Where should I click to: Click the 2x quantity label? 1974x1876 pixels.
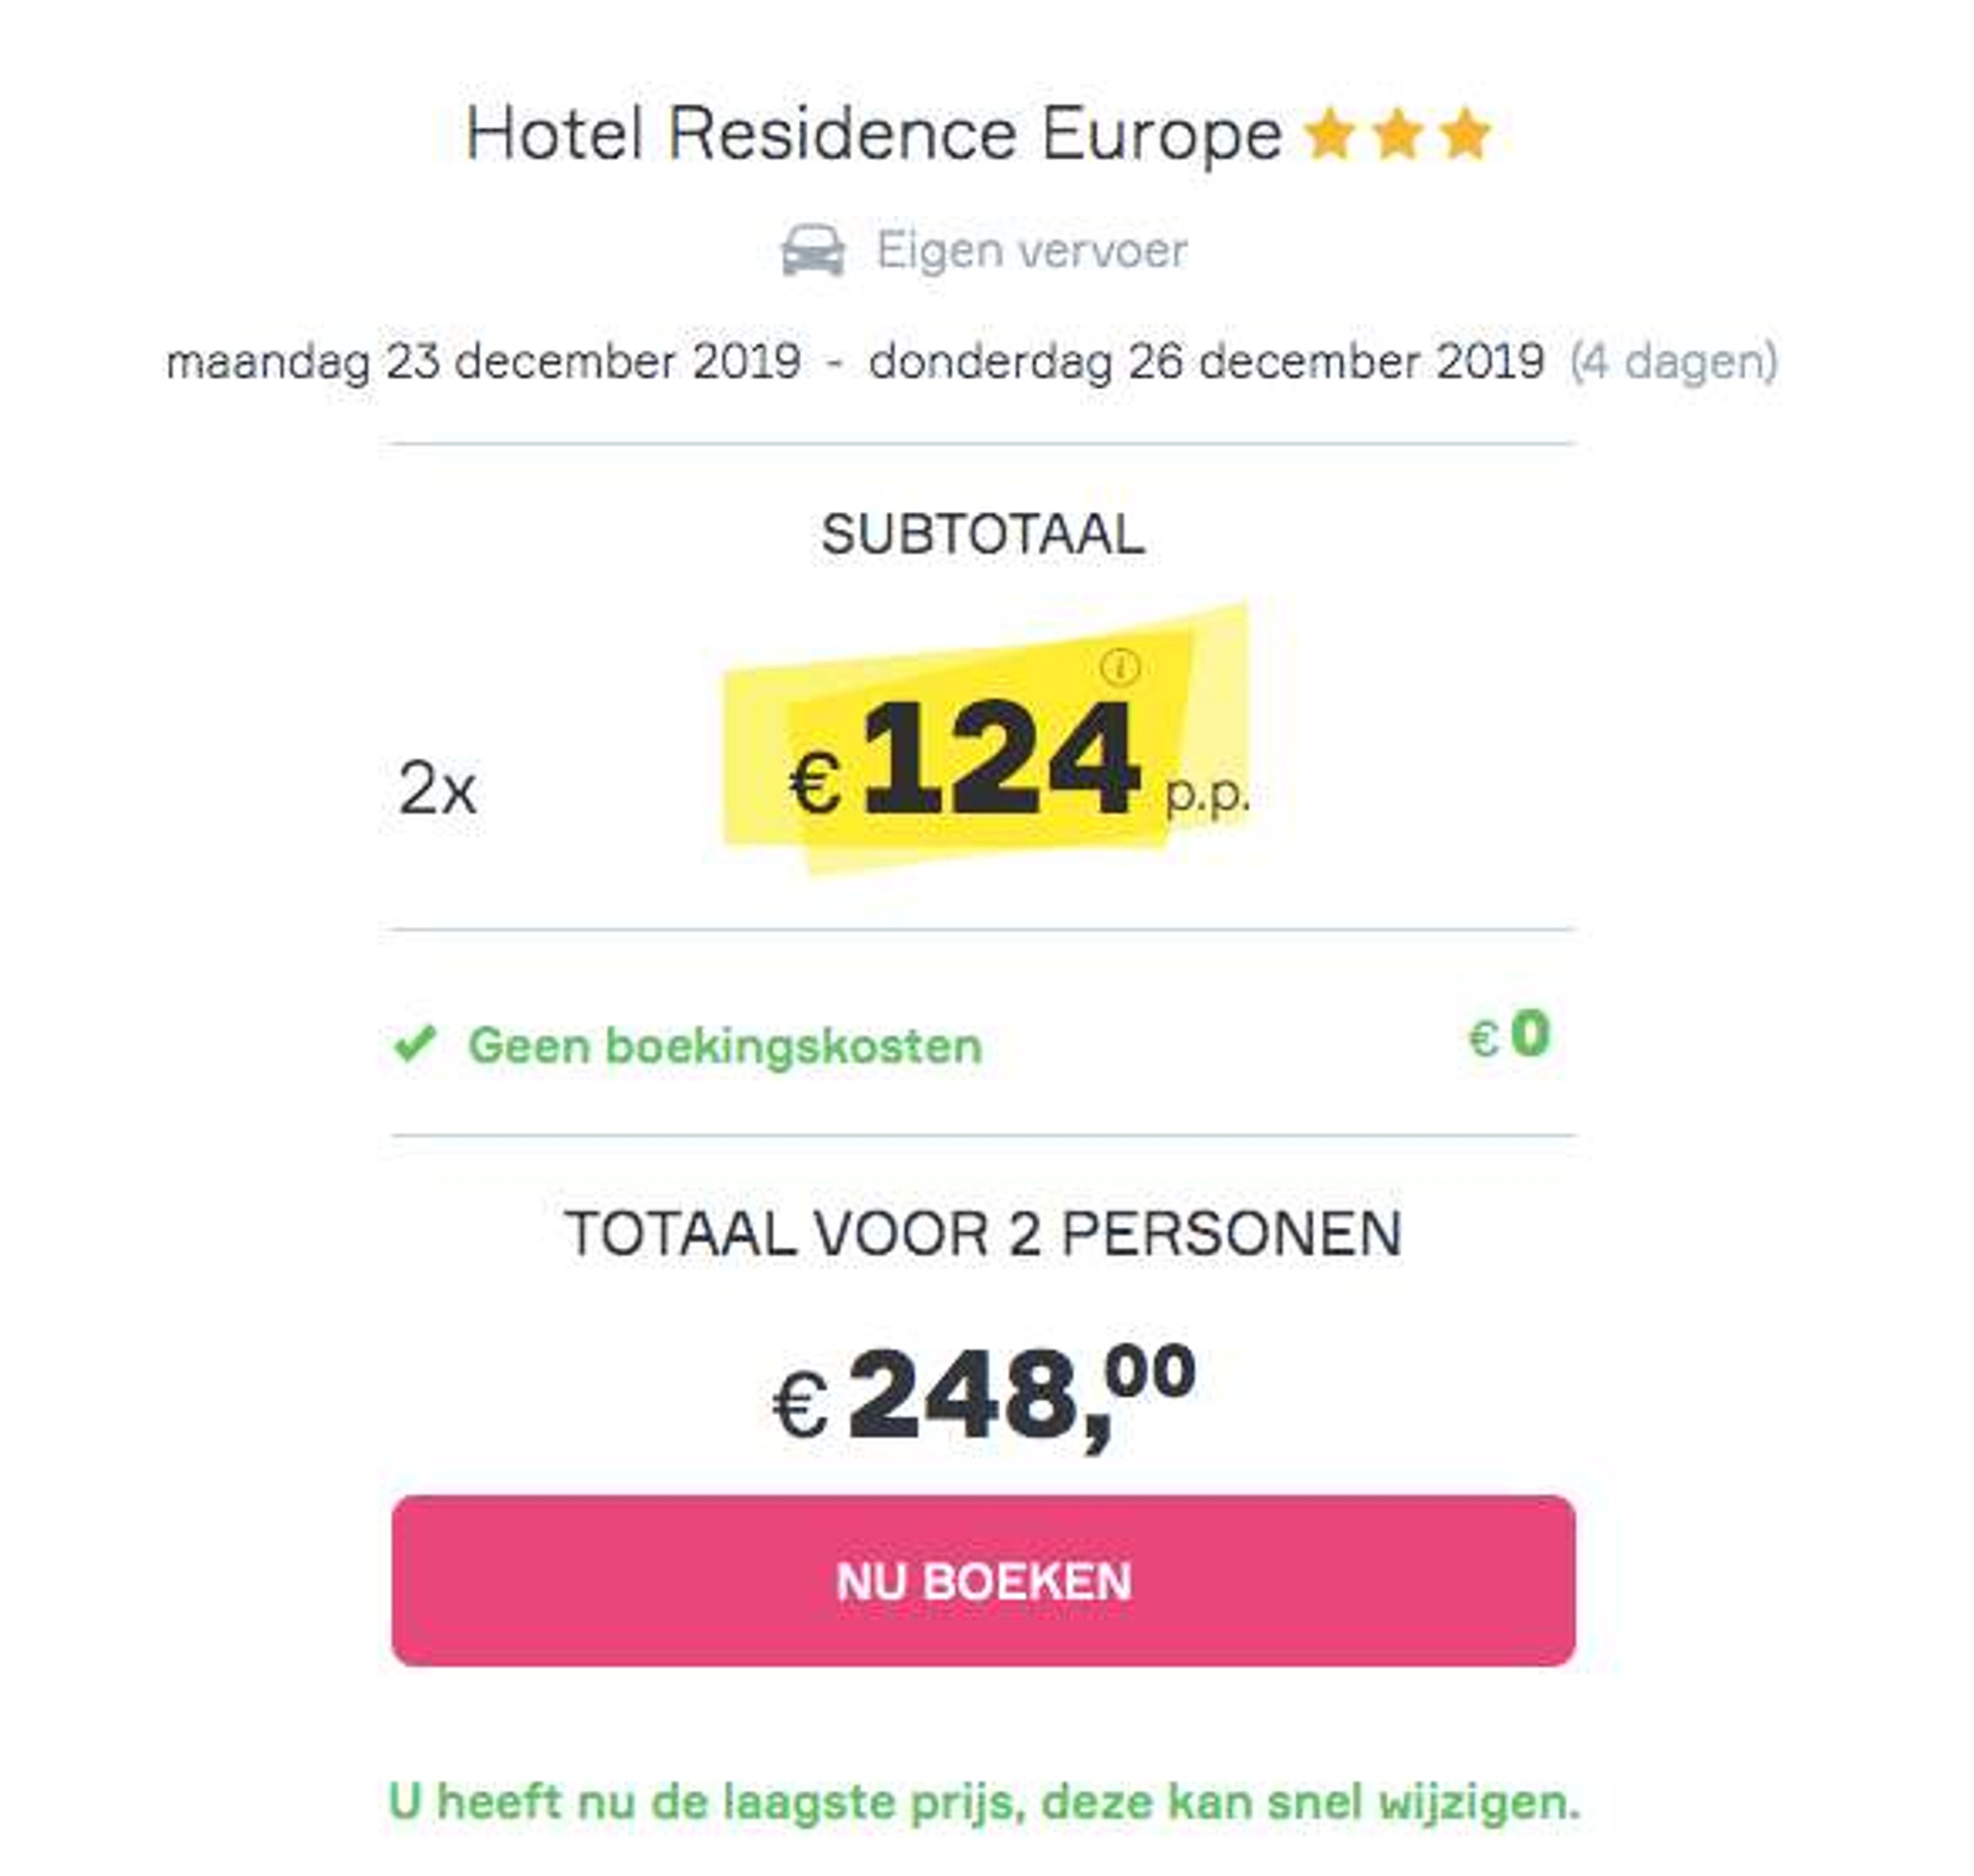pyautogui.click(x=437, y=789)
